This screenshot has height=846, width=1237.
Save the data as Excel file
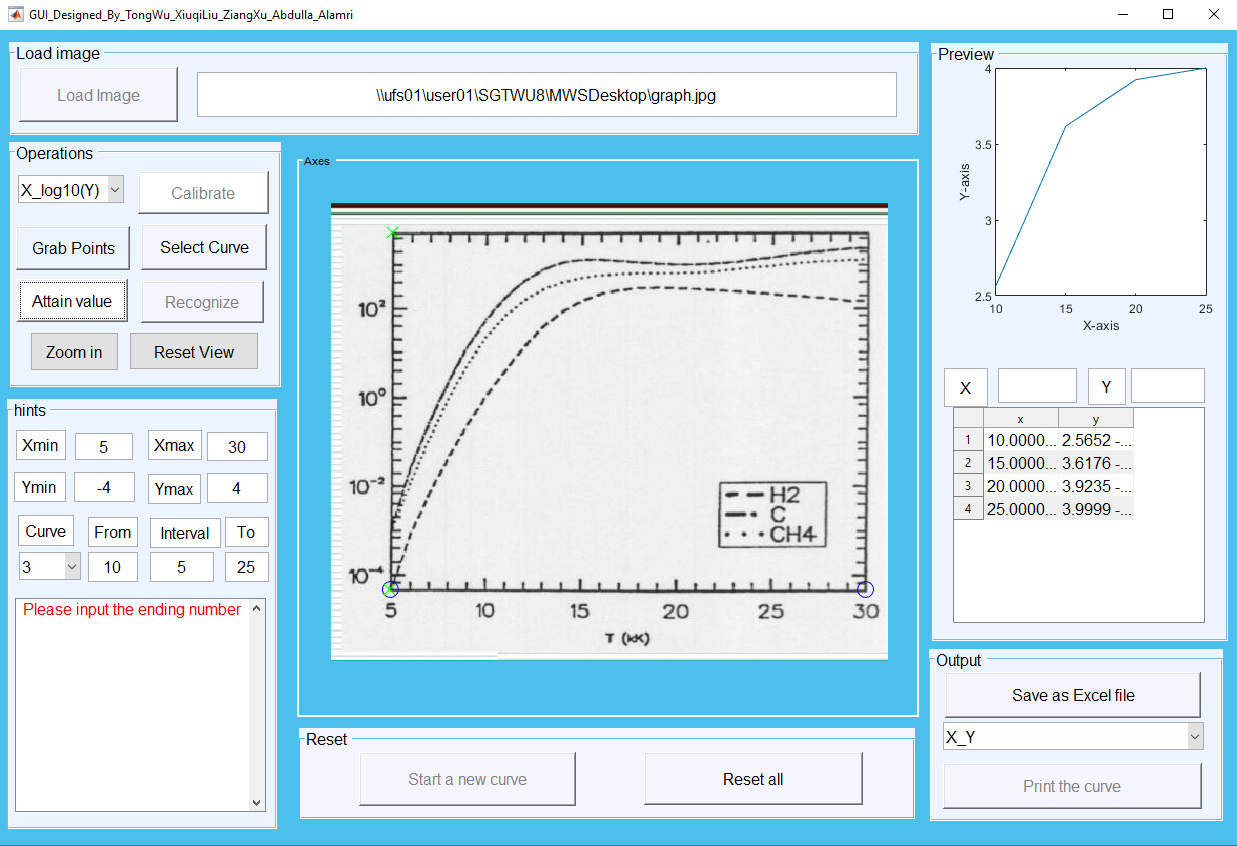click(x=1071, y=694)
